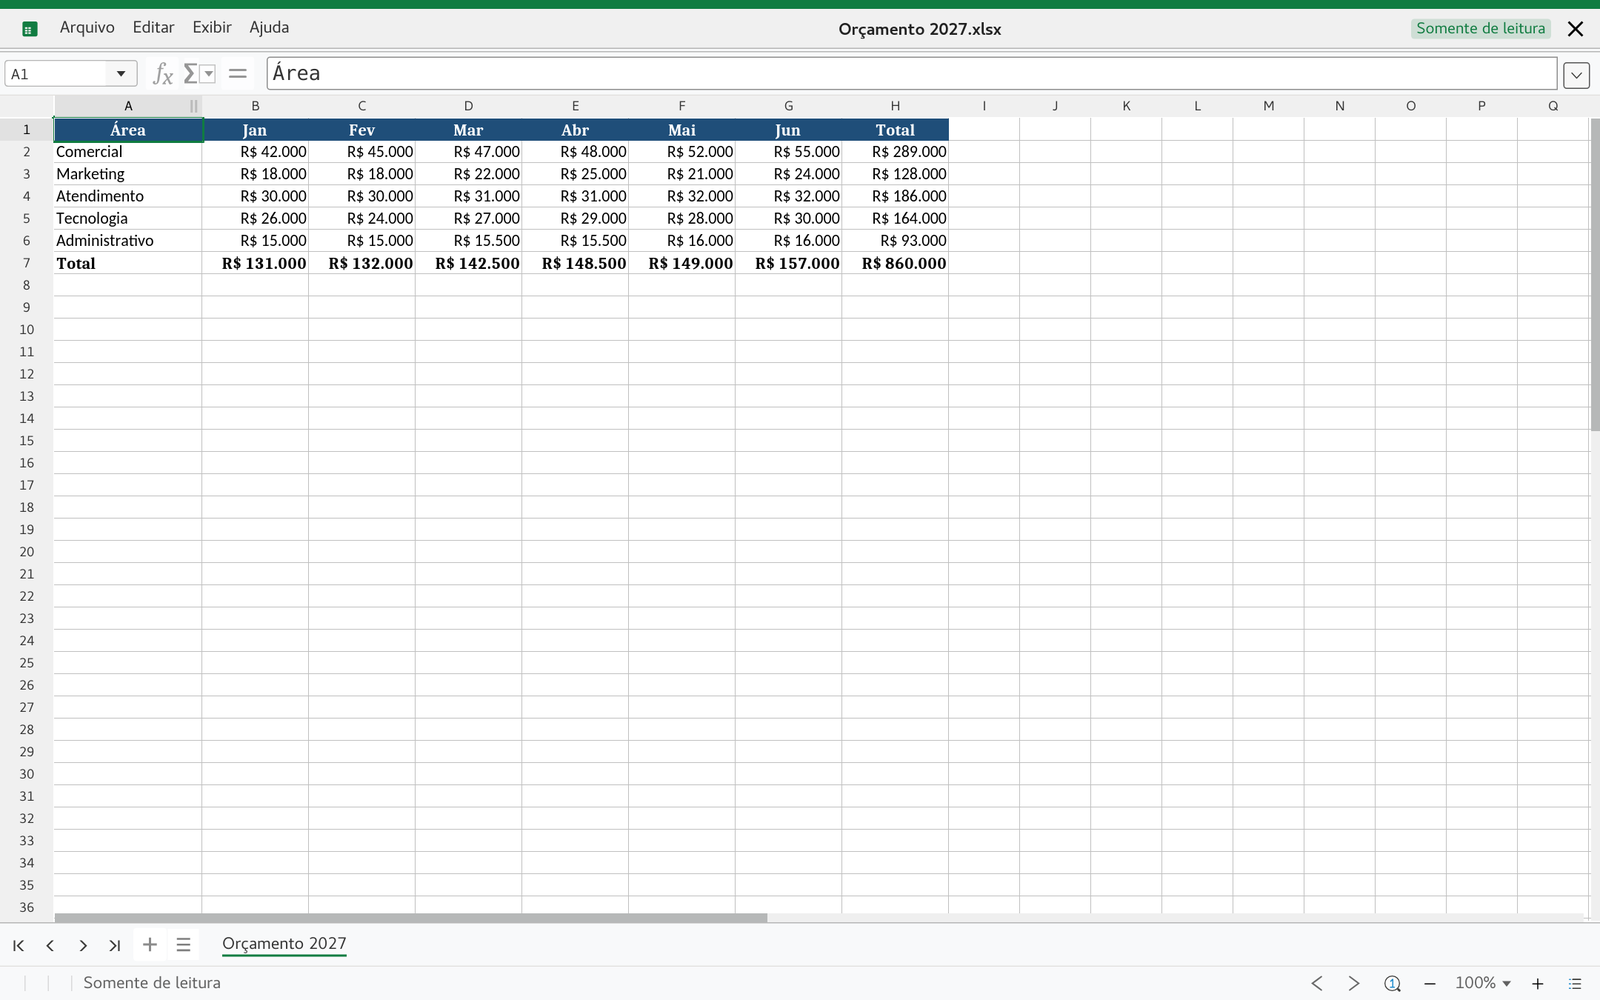
Task: Go to the next sheet tab
Action: tap(83, 945)
